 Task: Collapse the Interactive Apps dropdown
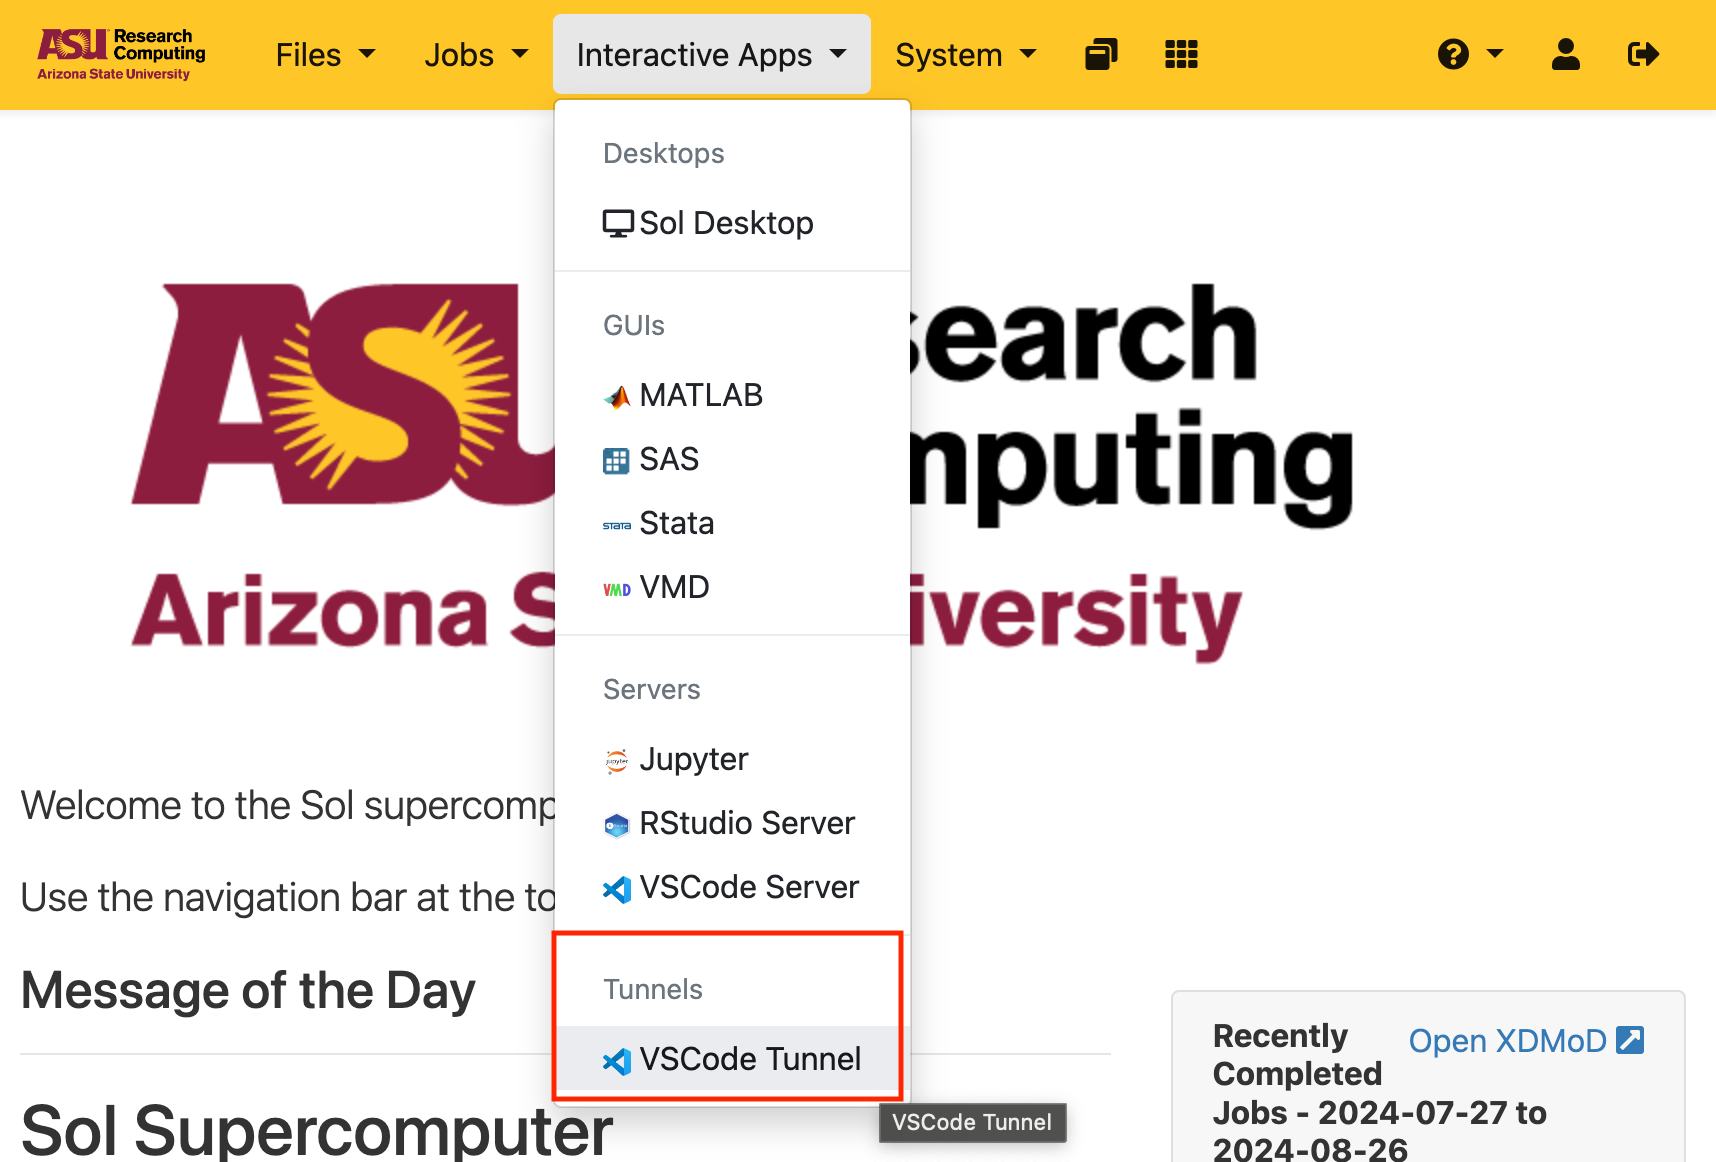711,55
